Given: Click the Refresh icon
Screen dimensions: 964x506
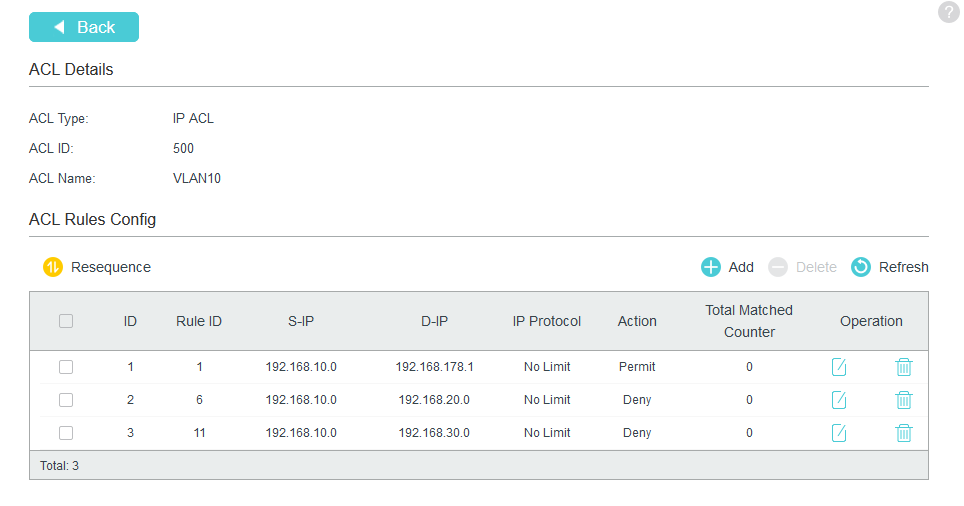Looking at the screenshot, I should click(x=861, y=267).
